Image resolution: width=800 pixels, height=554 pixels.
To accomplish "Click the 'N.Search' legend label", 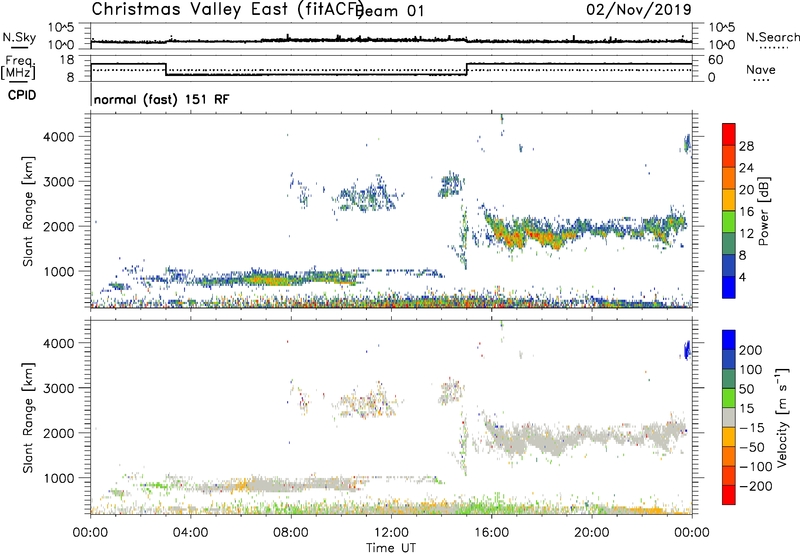I will pyautogui.click(x=772, y=37).
